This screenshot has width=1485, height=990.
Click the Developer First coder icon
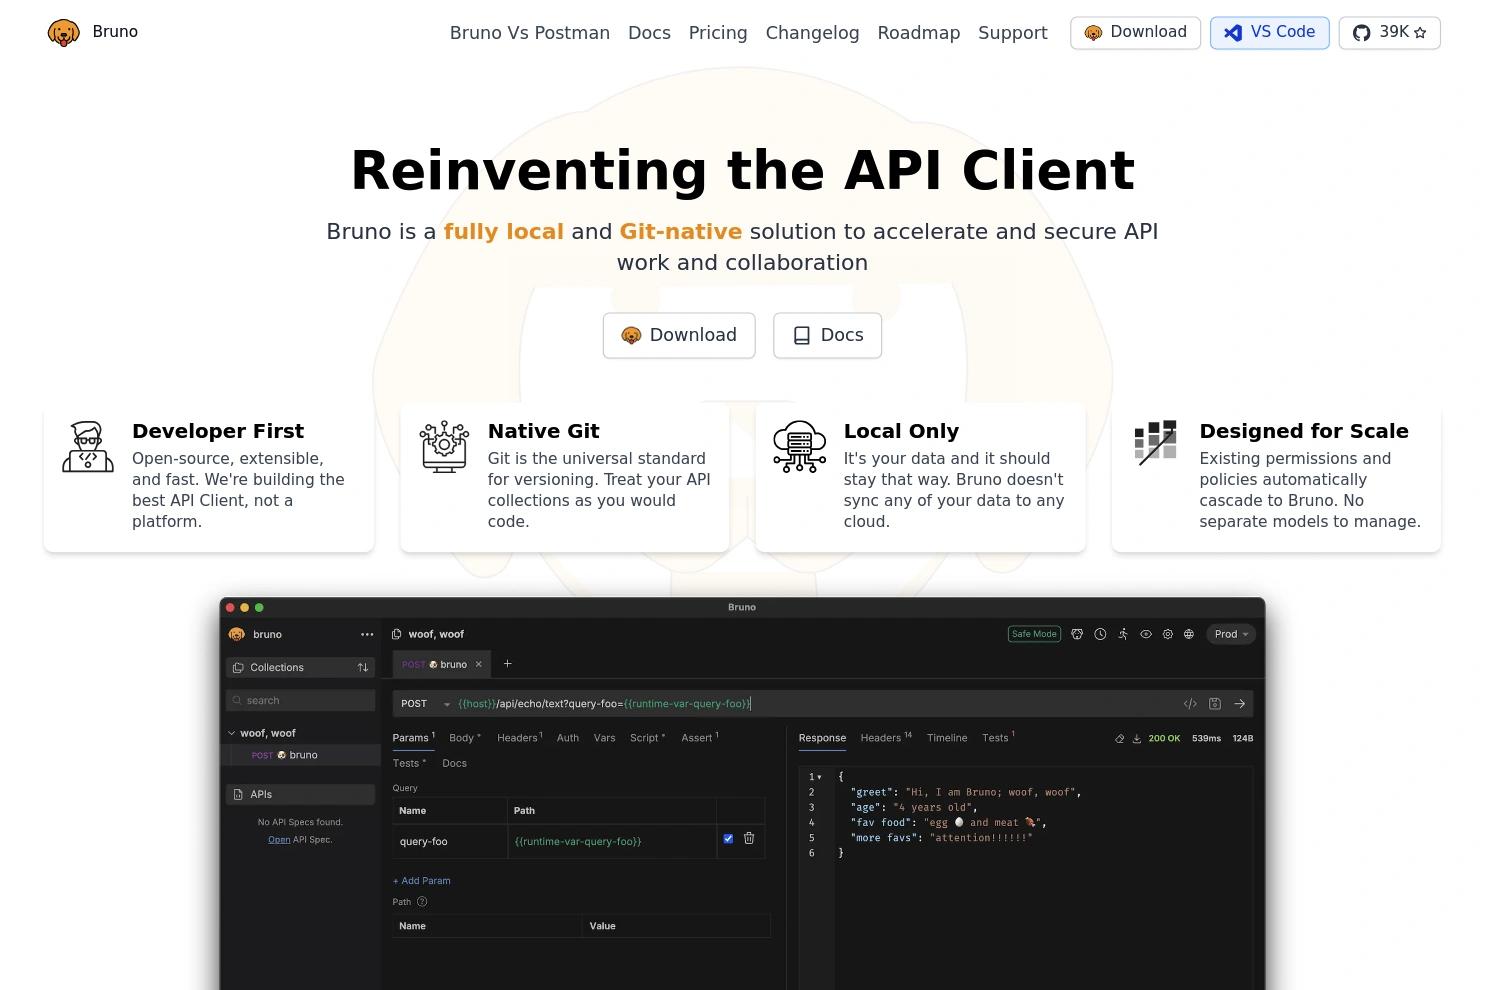[x=88, y=446]
